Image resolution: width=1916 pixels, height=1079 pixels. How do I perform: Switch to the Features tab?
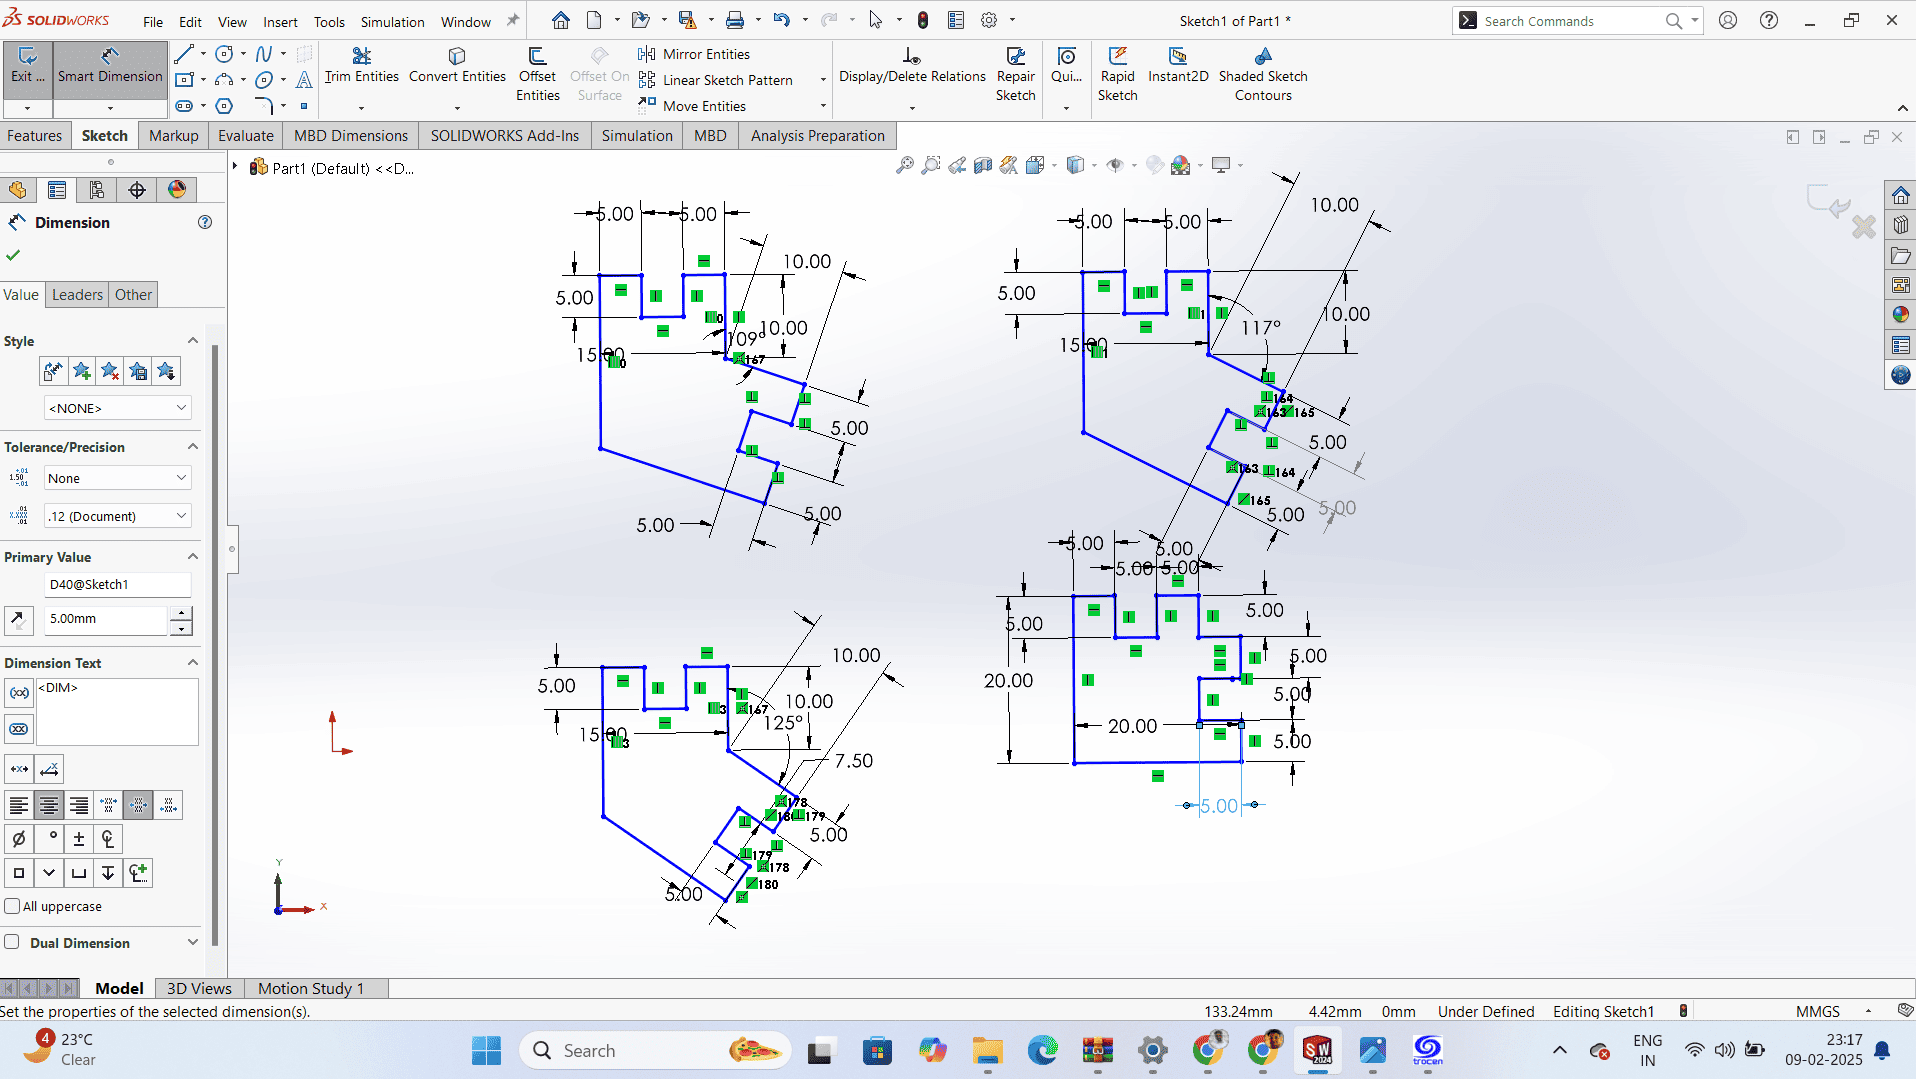[x=35, y=136]
